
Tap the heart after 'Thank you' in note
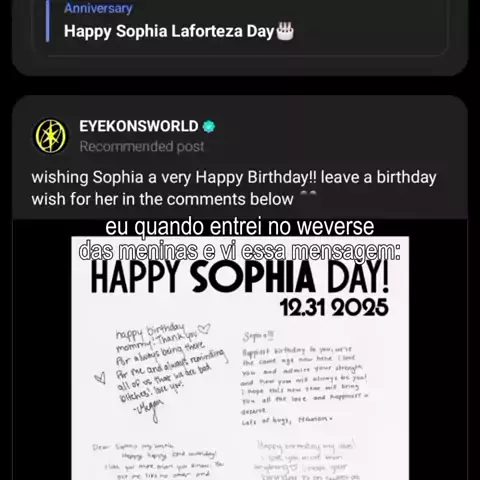pyautogui.click(x=204, y=329)
